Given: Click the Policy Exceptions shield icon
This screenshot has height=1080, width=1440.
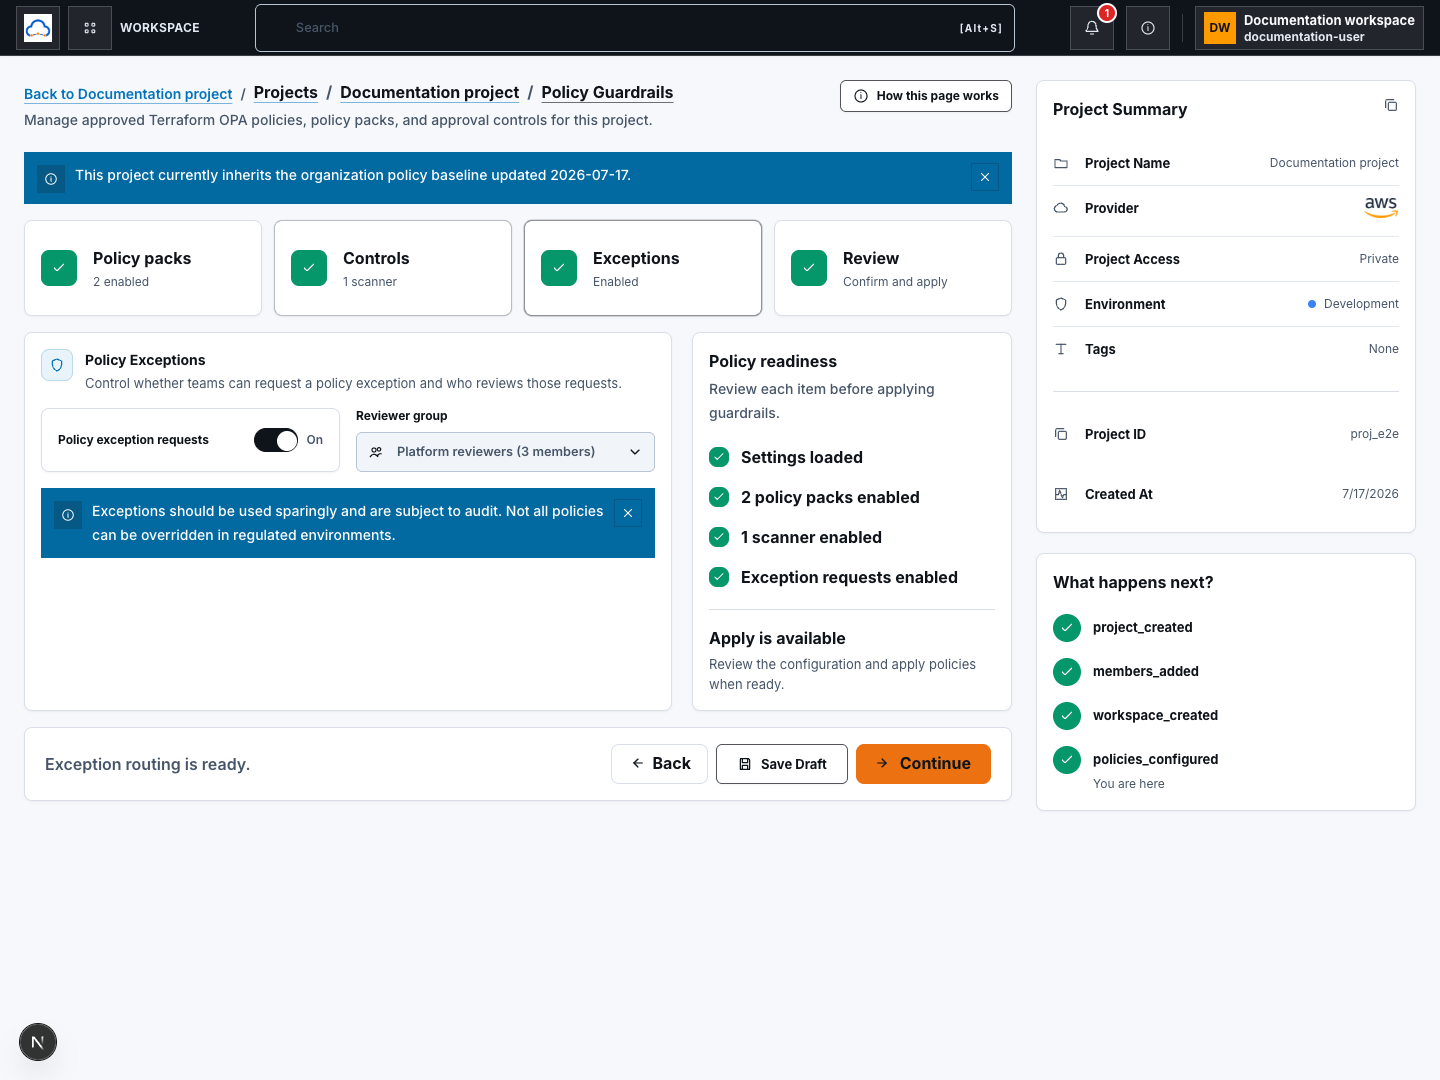Looking at the screenshot, I should tap(57, 365).
